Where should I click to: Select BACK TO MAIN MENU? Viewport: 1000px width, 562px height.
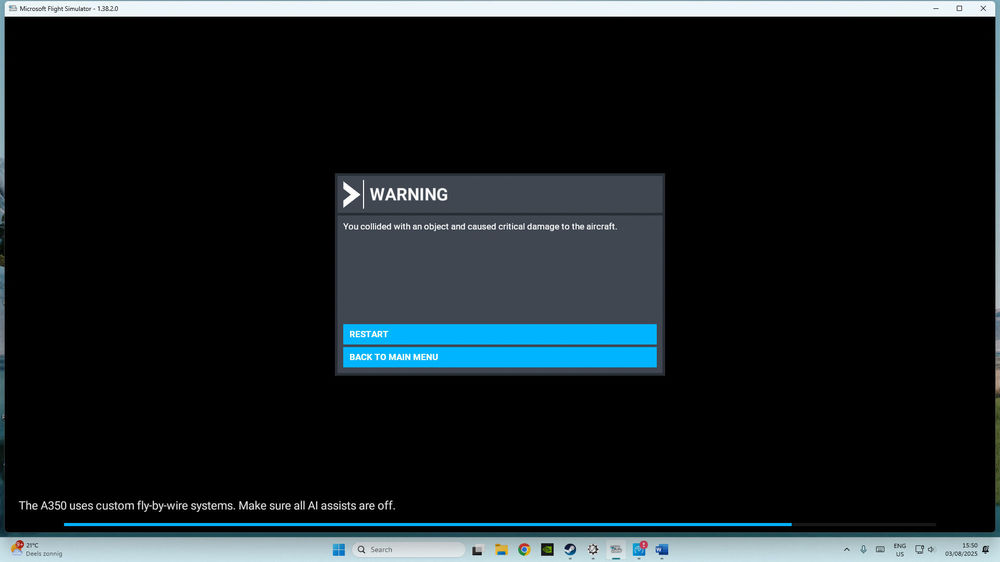tap(499, 357)
